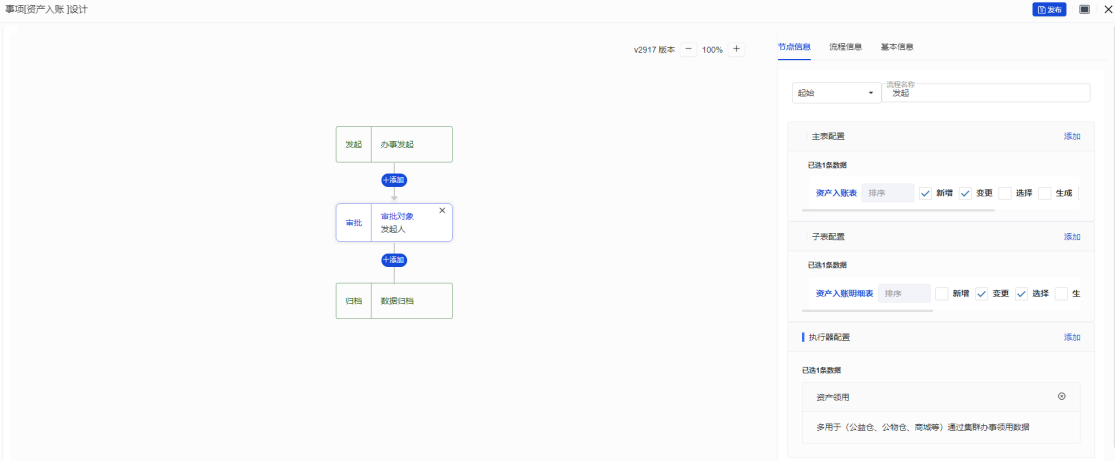1115x461 pixels.
Task: Close the designer with top-right X
Action: point(1106,9)
